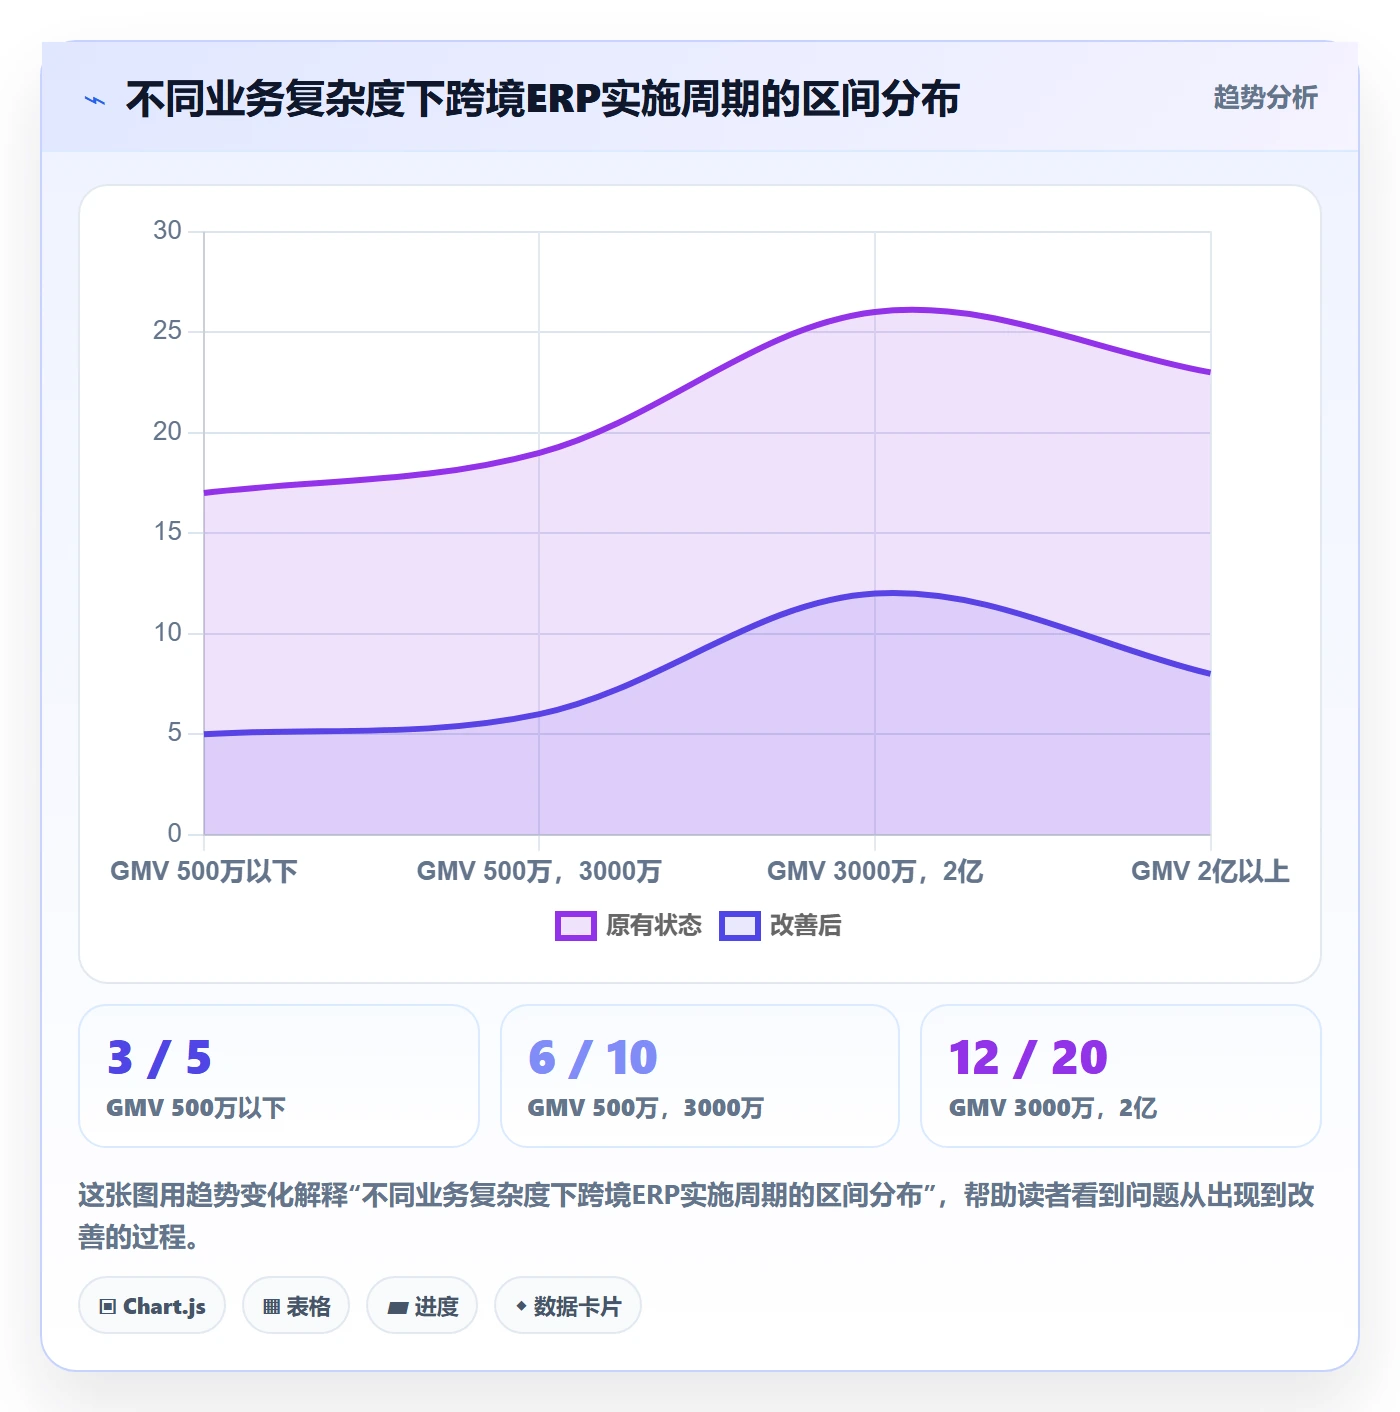Click the 原有状态 legend label
Screen dimensions: 1400x1412
point(654,926)
